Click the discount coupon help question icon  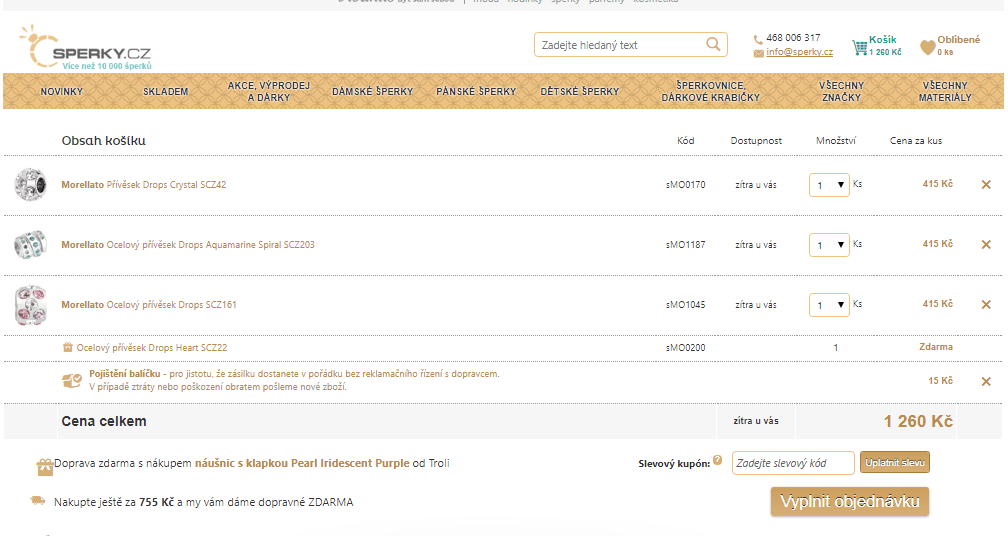coord(717,461)
